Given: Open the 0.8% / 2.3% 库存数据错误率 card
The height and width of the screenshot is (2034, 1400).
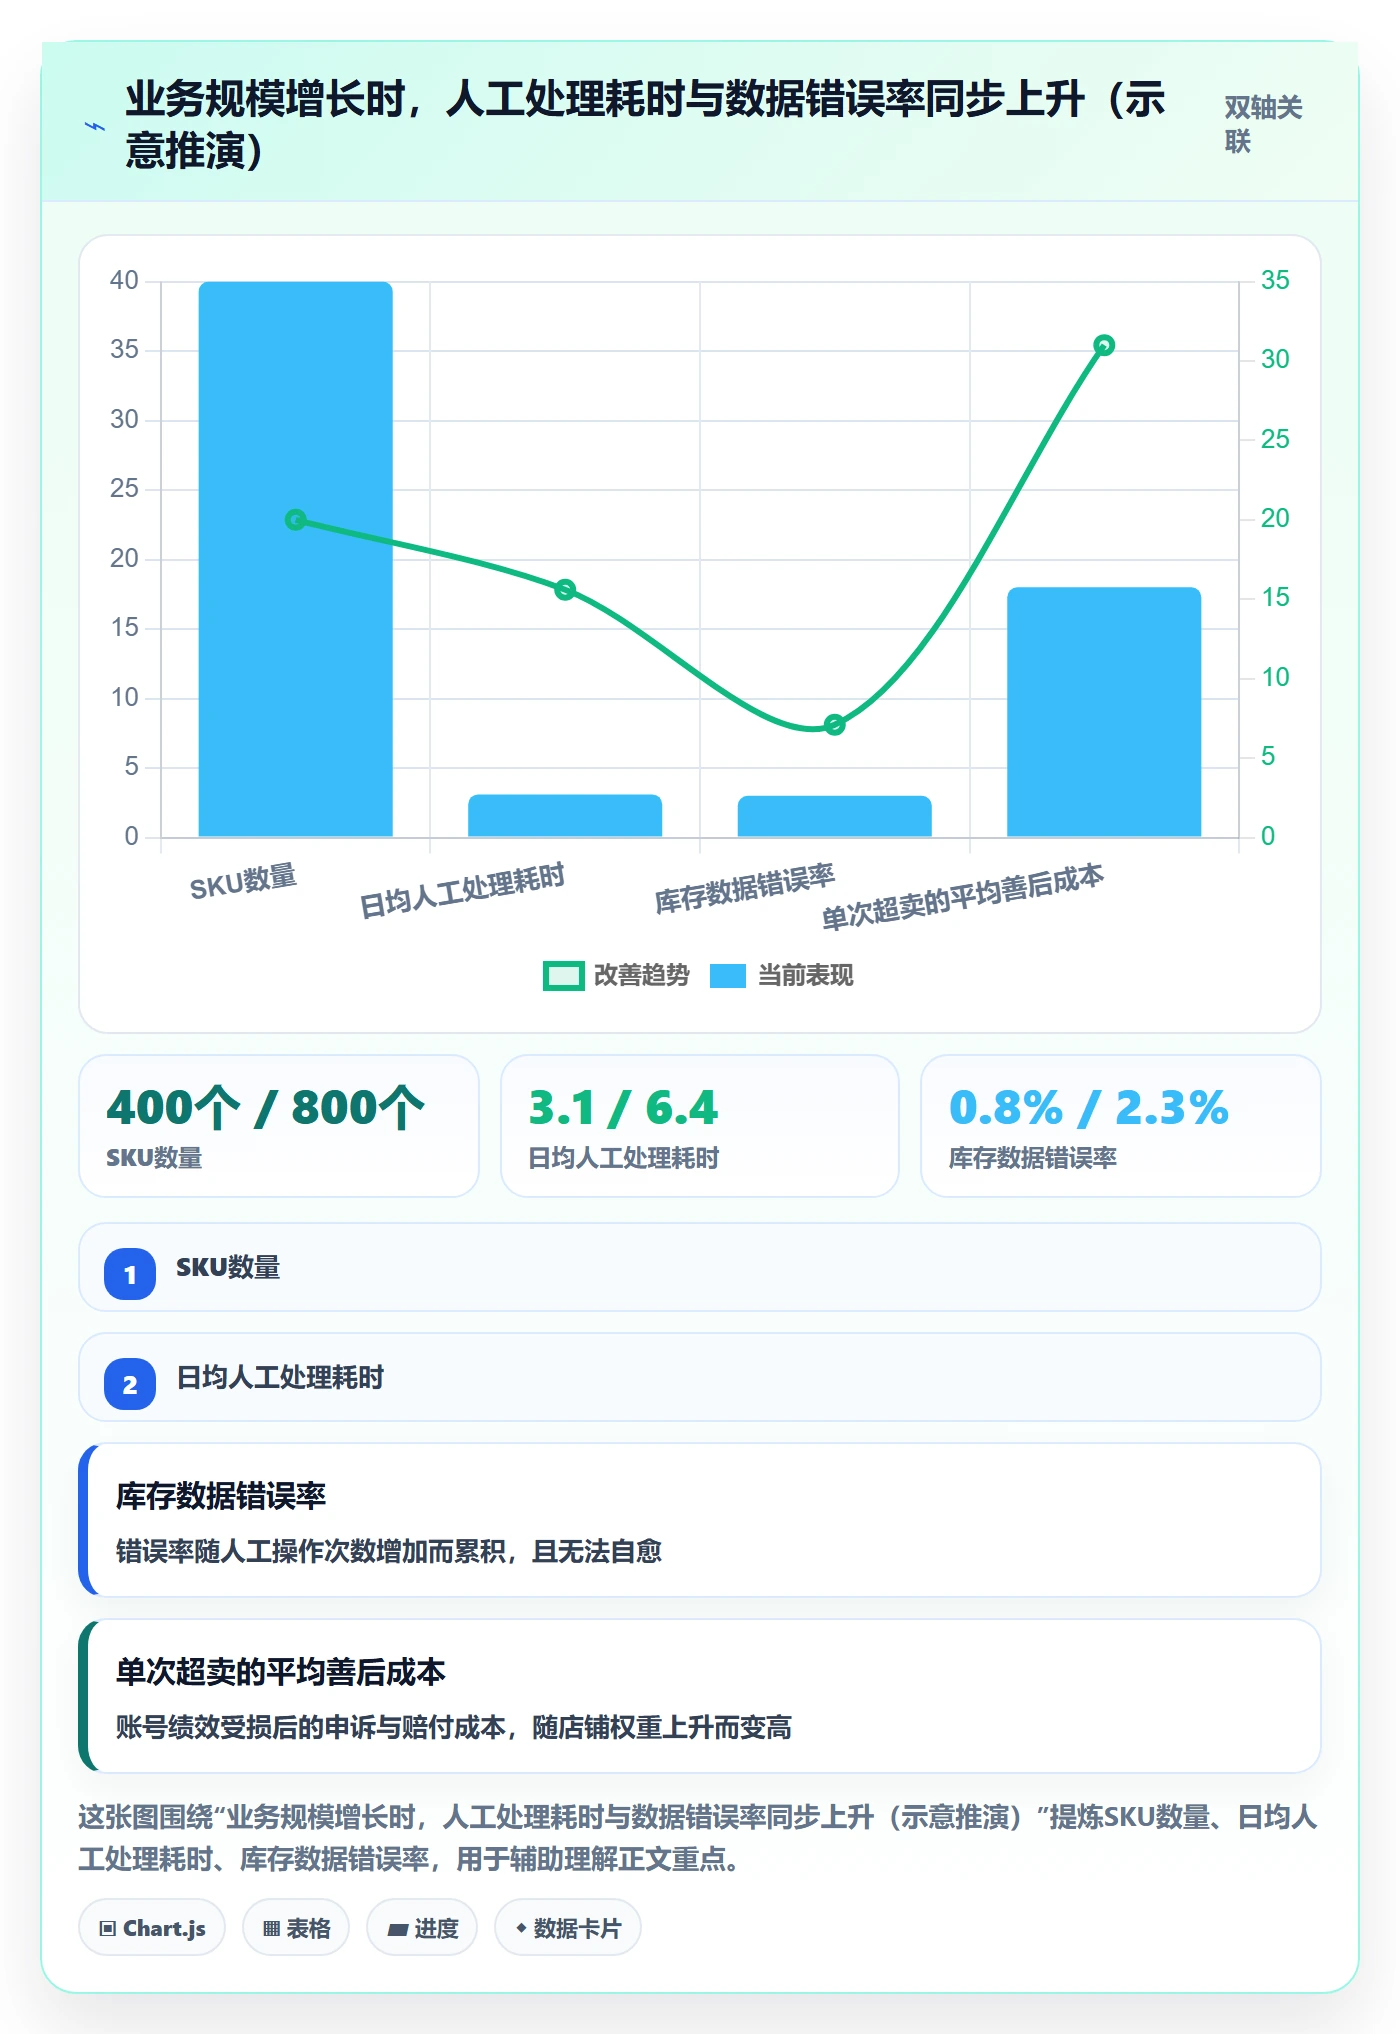Looking at the screenshot, I should click(1121, 1126).
